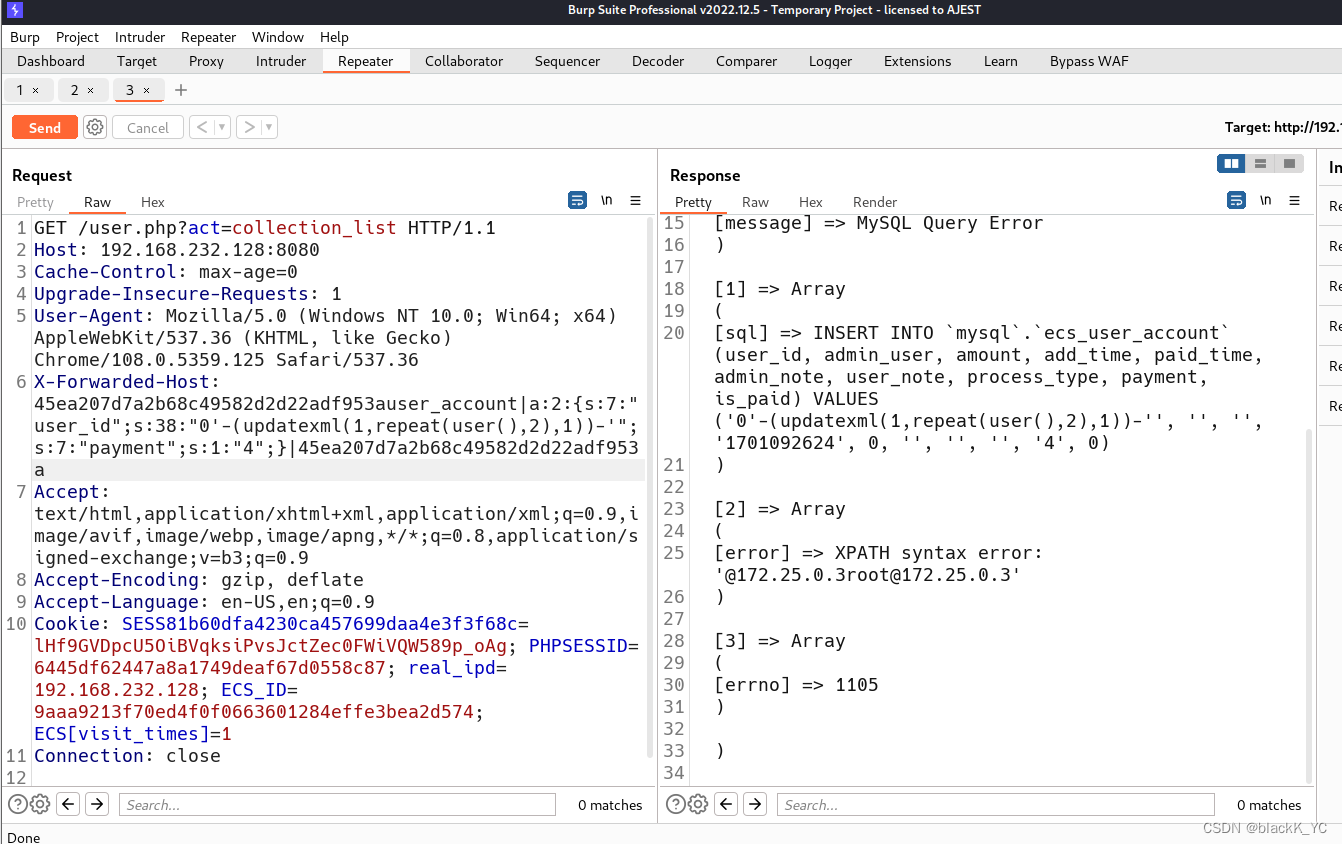Toggle Request message wrap icon

(577, 200)
